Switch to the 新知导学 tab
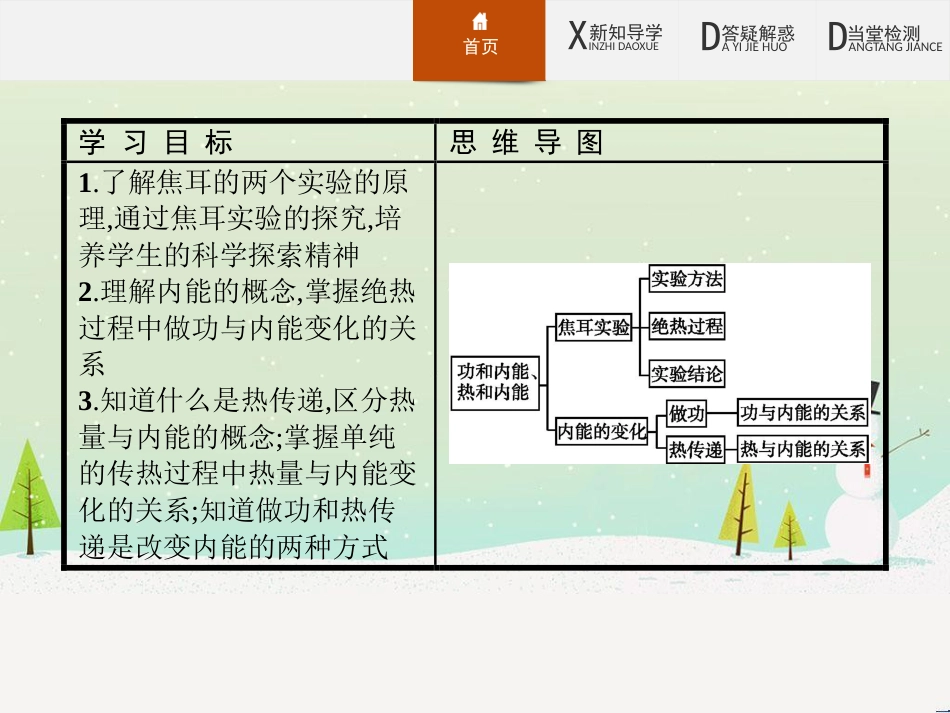Viewport: 950px width, 713px height. pyautogui.click(x=614, y=36)
